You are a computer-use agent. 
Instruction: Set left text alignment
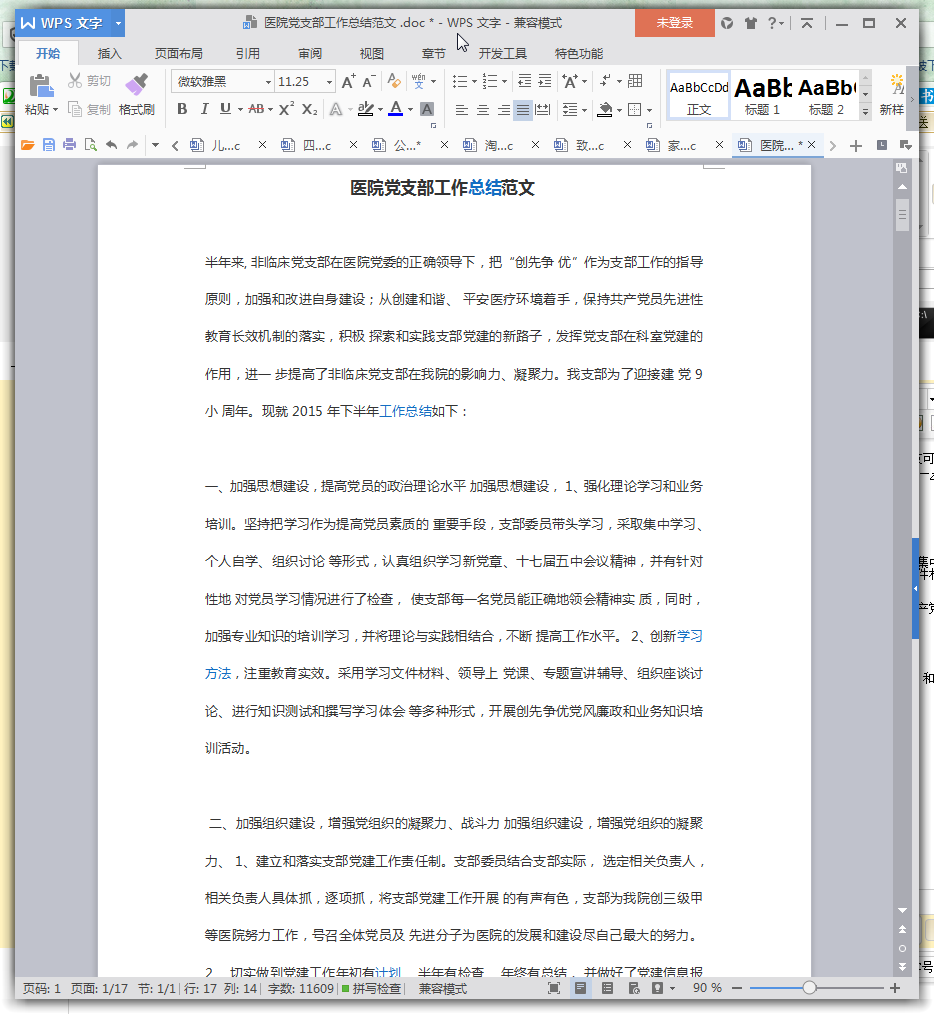(461, 110)
